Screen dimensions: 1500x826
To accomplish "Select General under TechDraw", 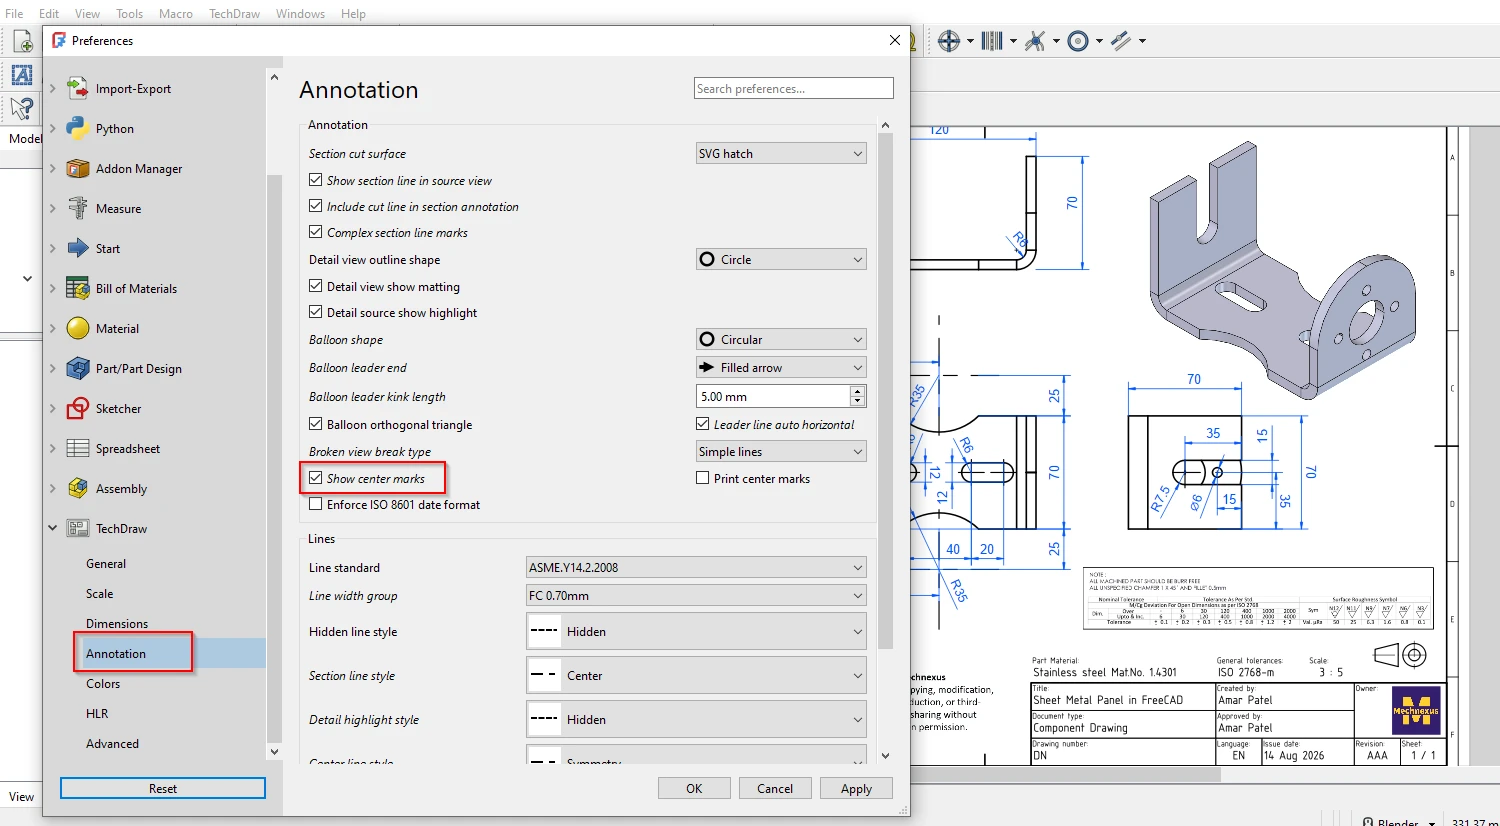I will [x=106, y=563].
